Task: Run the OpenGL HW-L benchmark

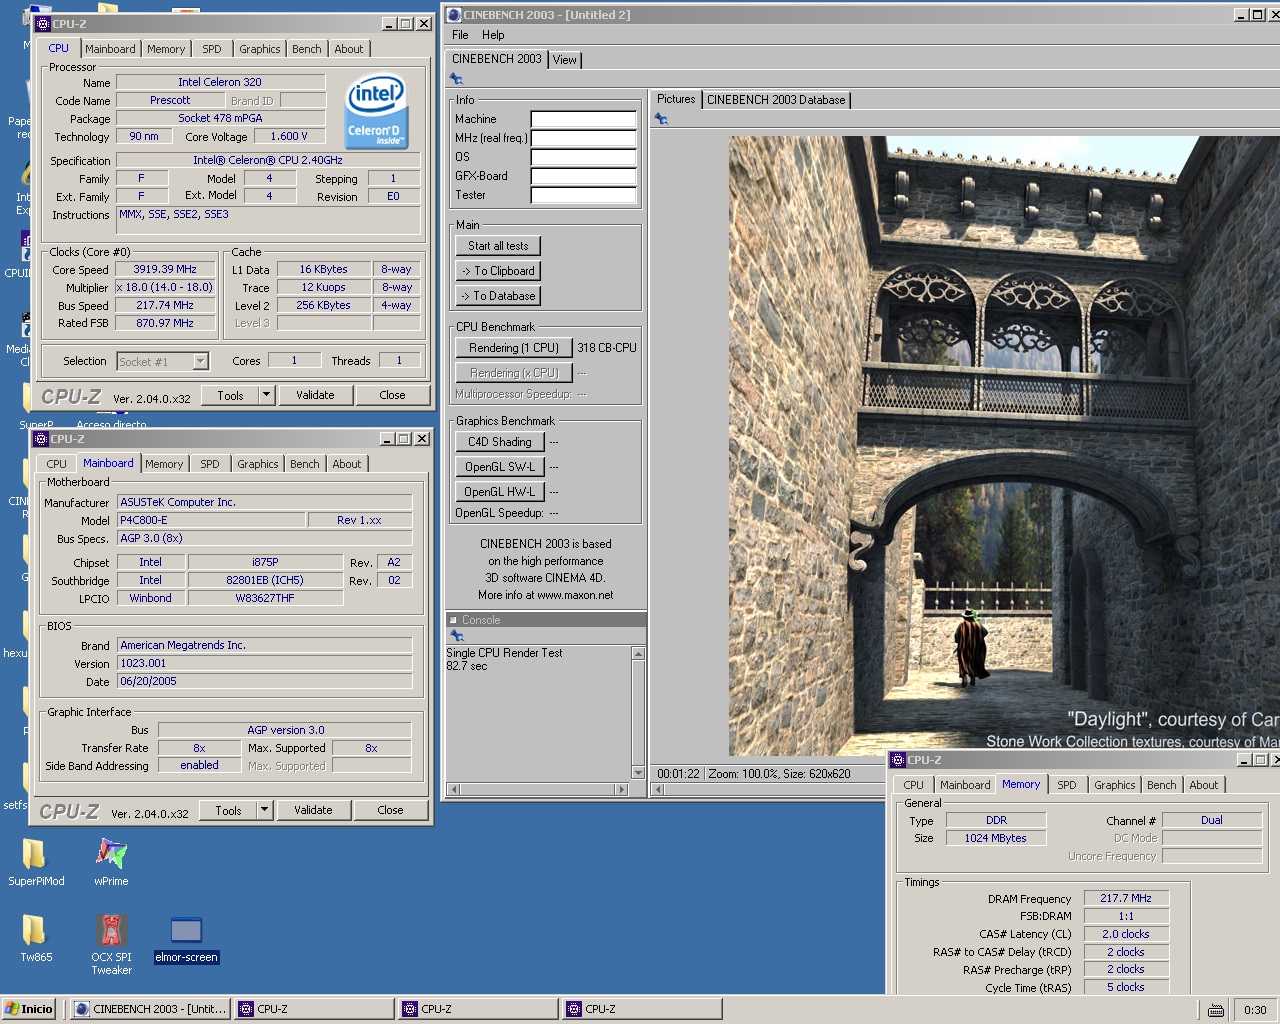Action: [x=500, y=492]
